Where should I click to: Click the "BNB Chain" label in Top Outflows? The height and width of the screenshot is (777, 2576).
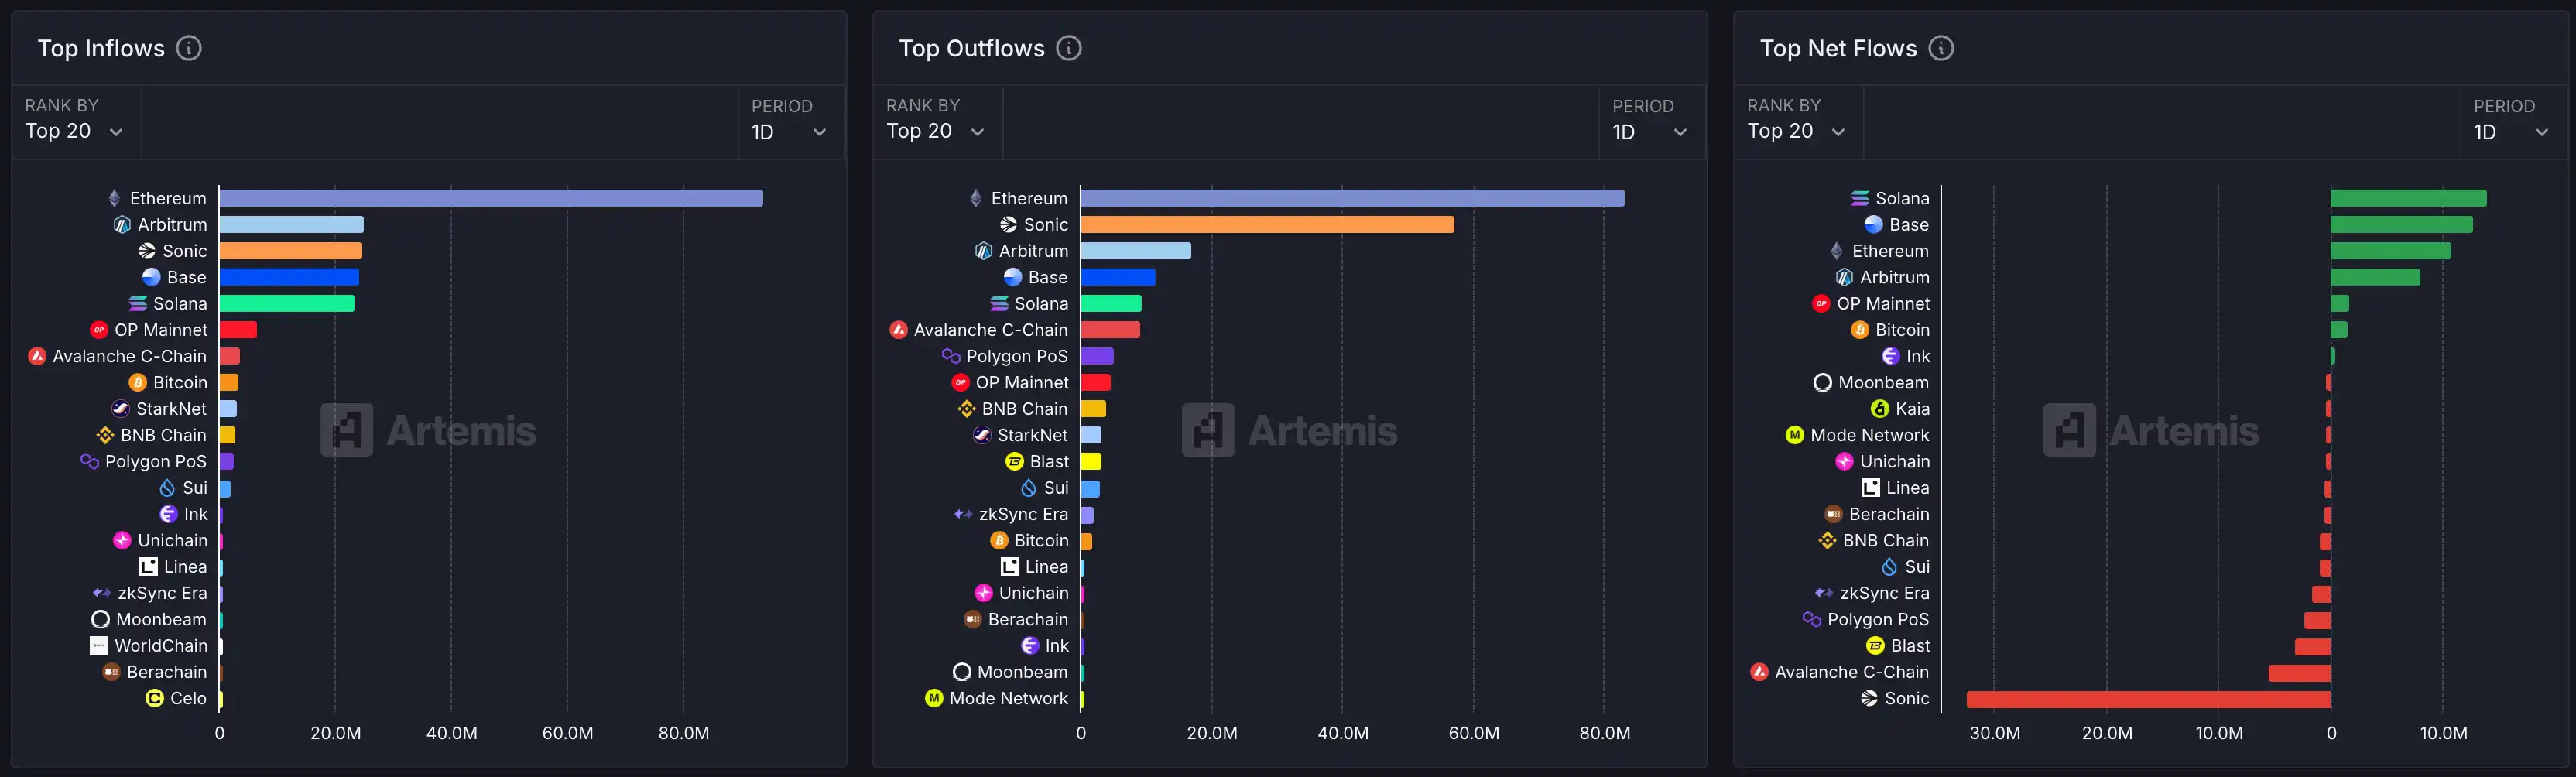pyautogui.click(x=1024, y=409)
